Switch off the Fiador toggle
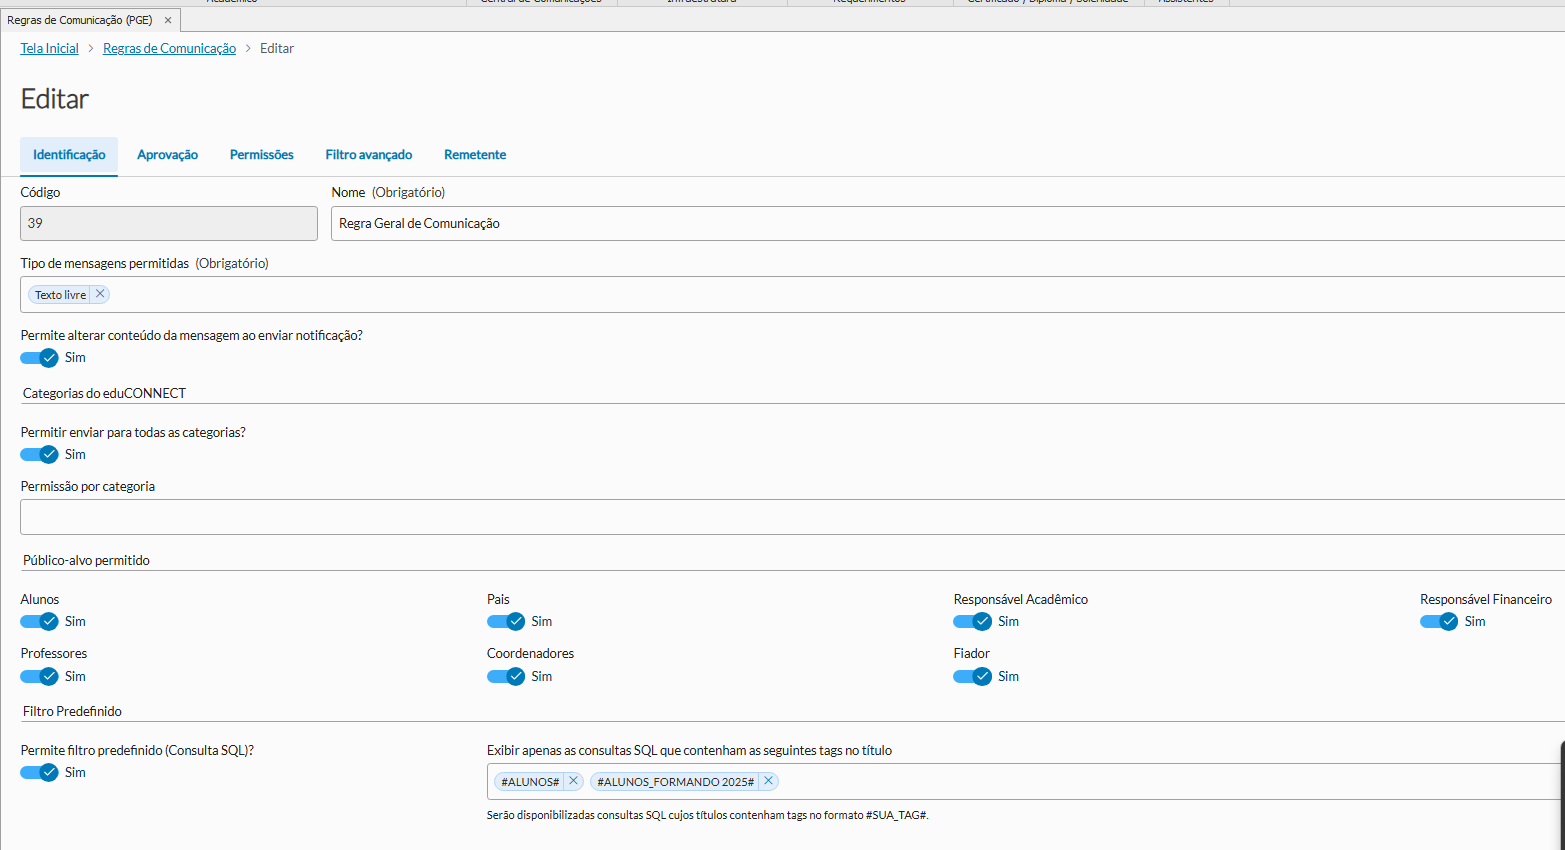 [972, 676]
